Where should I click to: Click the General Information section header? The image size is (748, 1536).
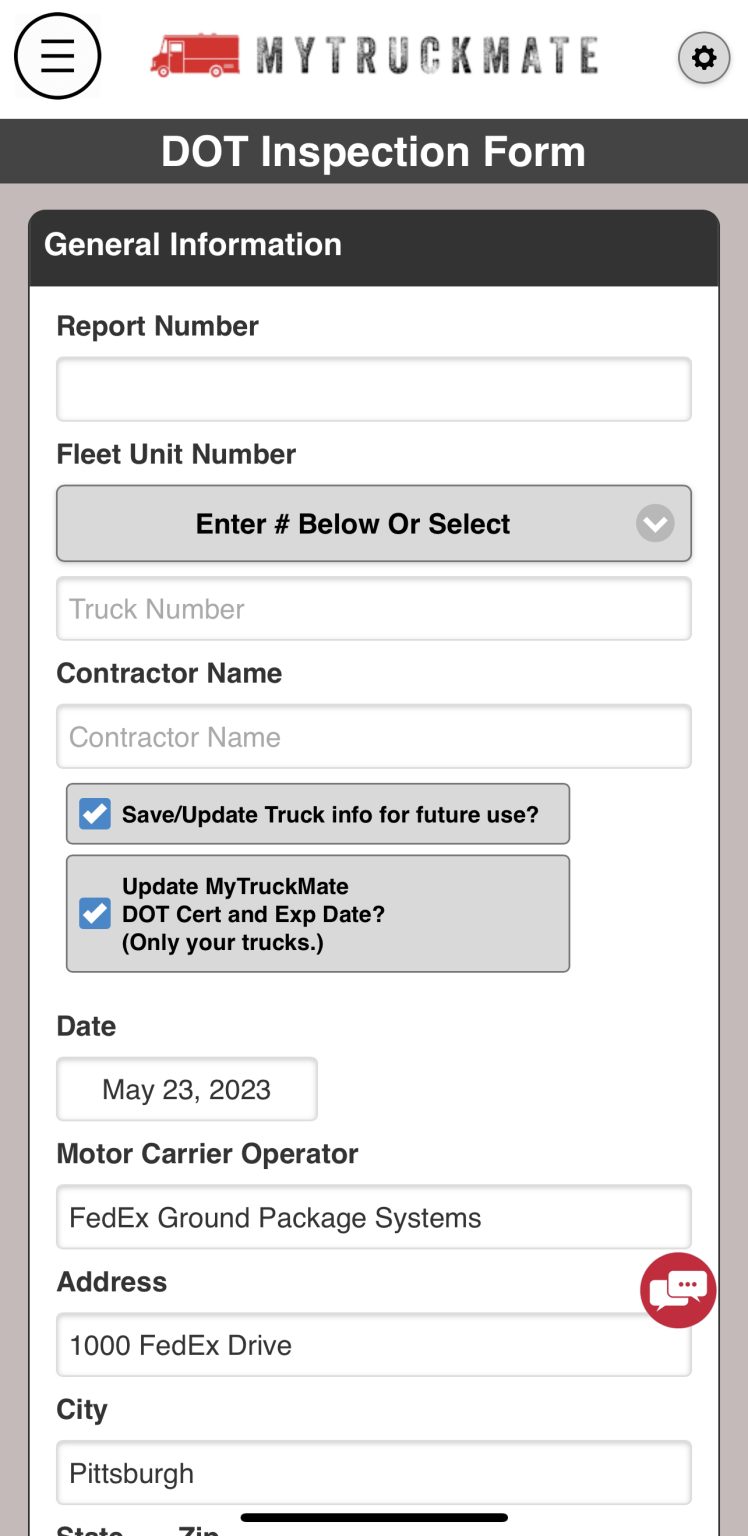(192, 244)
